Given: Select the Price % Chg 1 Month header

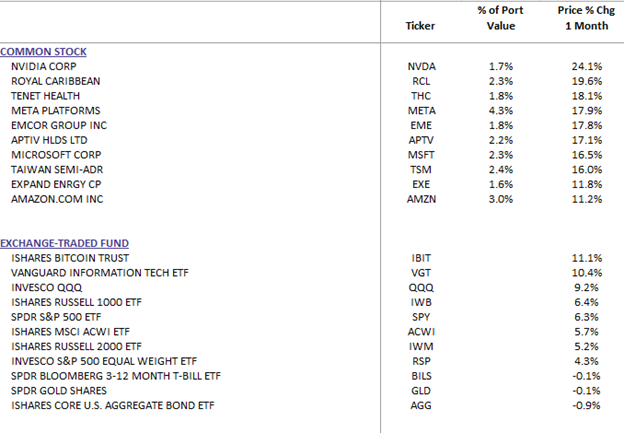Looking at the screenshot, I should 587,18.
